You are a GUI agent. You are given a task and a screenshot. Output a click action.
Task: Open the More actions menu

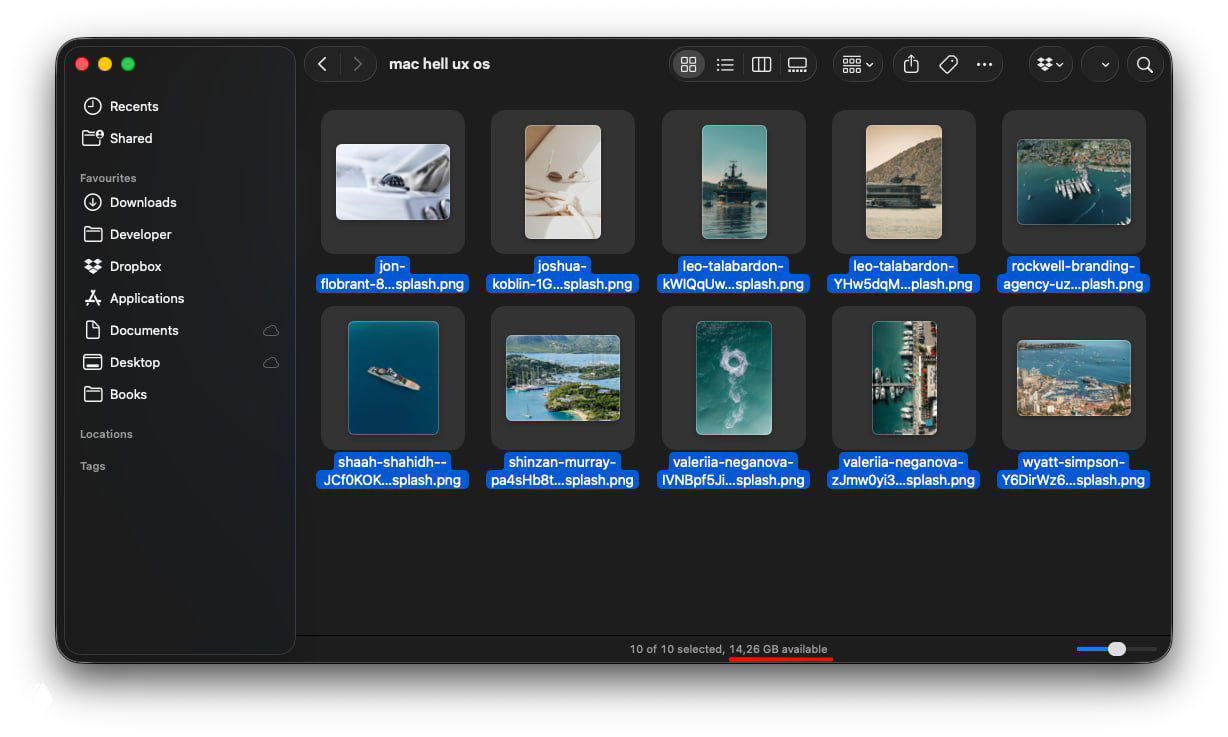[x=985, y=64]
